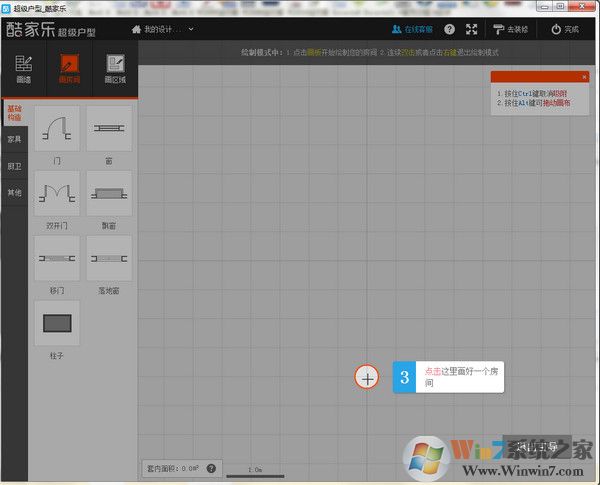Image resolution: width=600 pixels, height=485 pixels.
Task: Choose the 门 door component
Action: point(57,131)
